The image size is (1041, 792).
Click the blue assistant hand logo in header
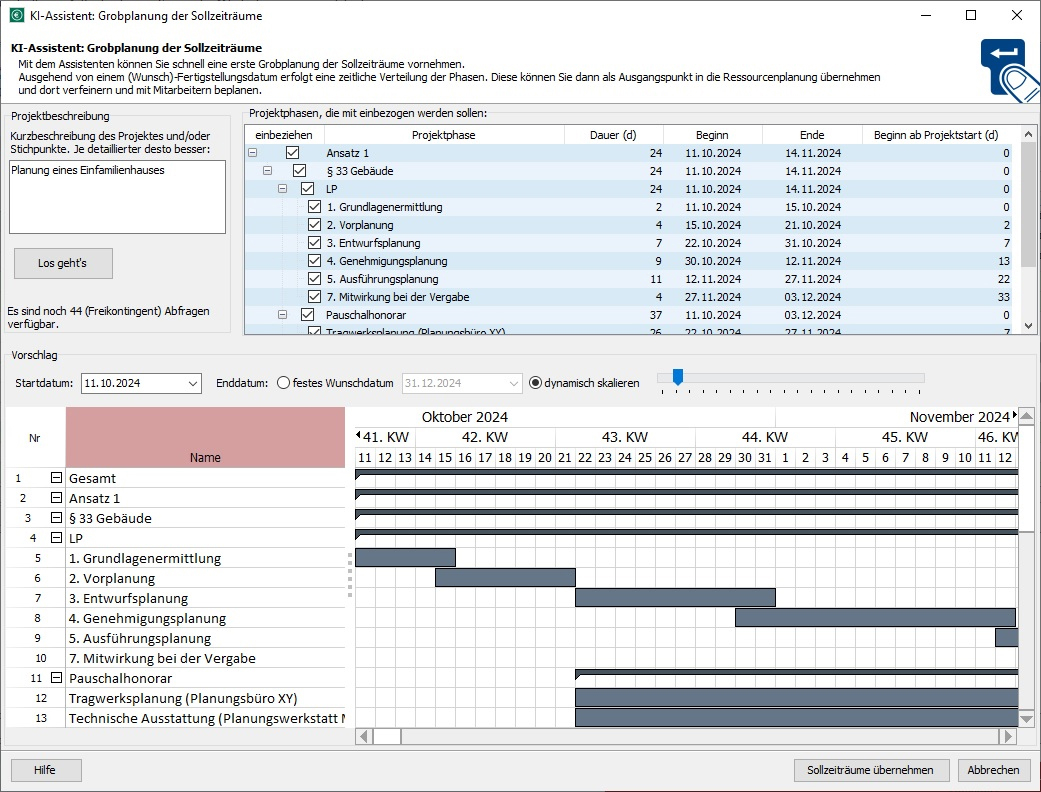(x=1008, y=66)
